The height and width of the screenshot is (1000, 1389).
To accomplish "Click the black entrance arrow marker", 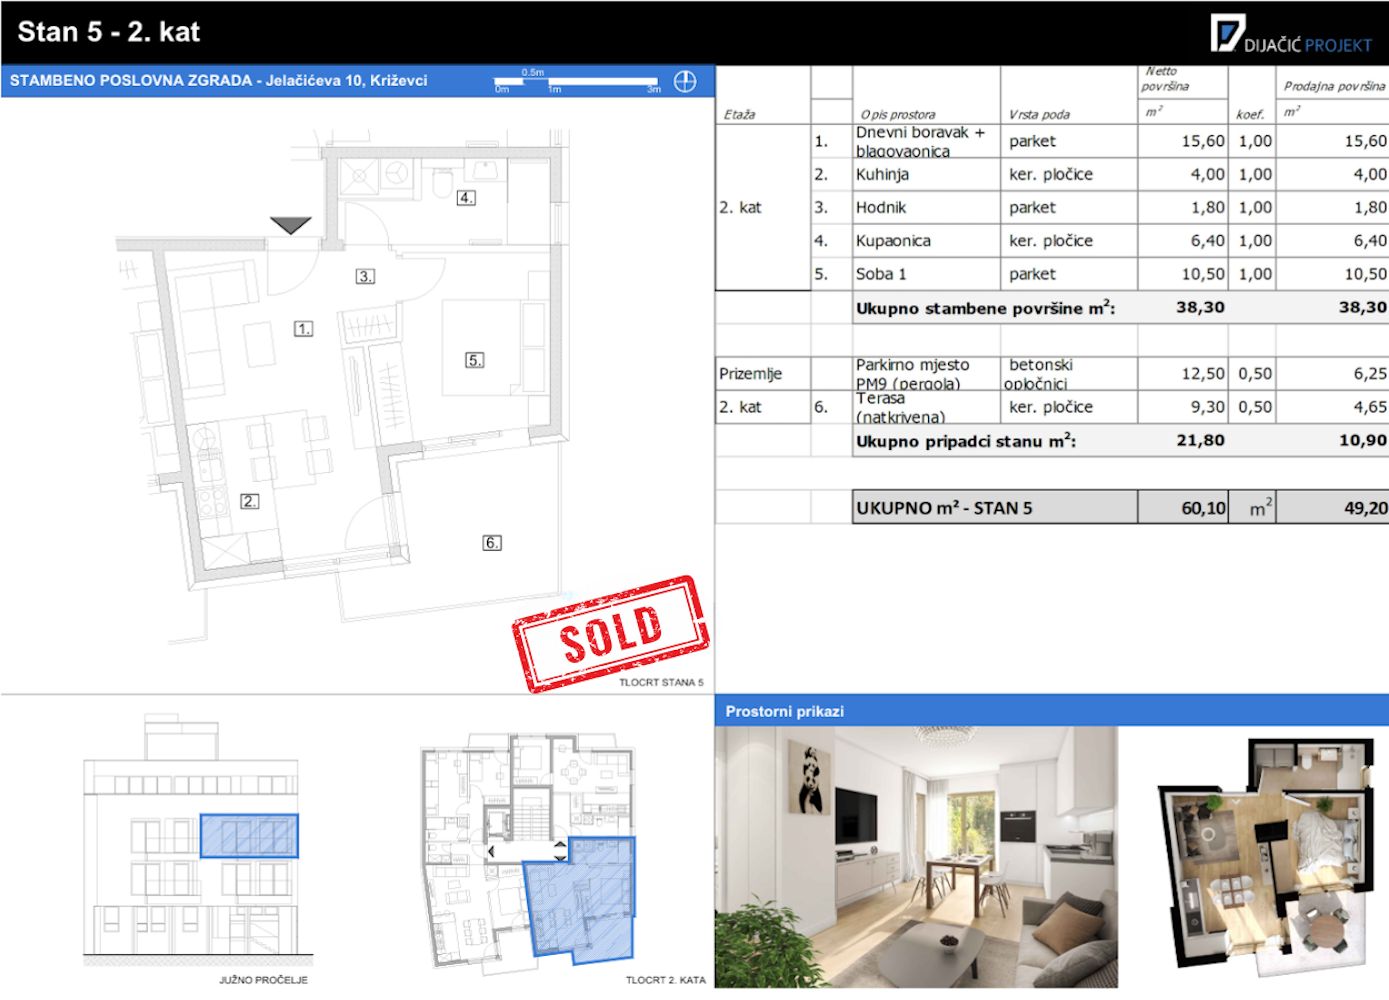I will click(290, 225).
